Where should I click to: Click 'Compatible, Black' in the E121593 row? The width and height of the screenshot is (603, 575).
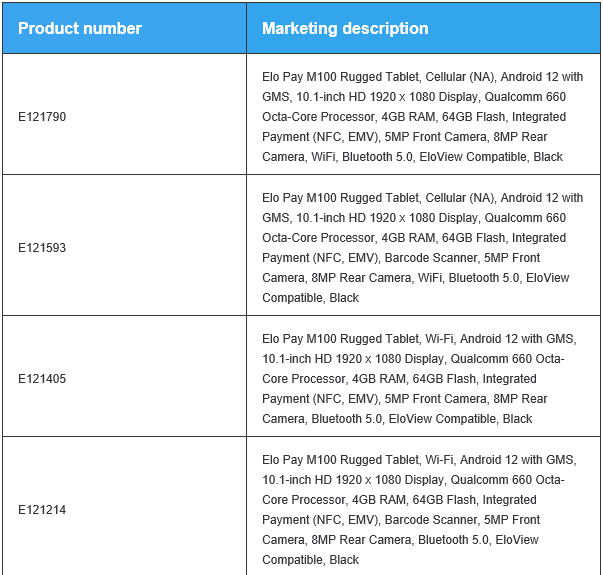click(310, 298)
